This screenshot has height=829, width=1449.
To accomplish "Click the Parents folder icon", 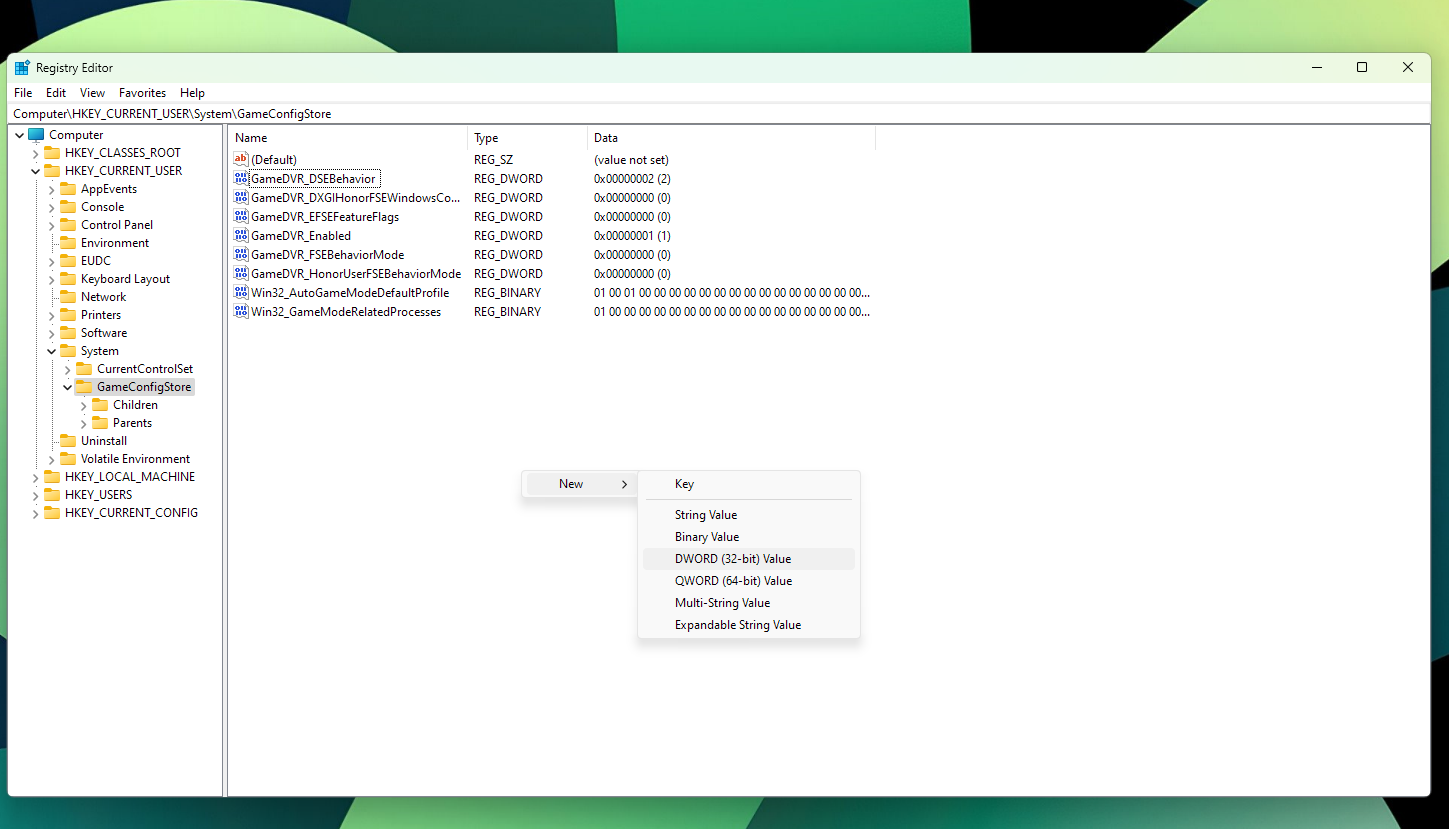I will pos(100,423).
